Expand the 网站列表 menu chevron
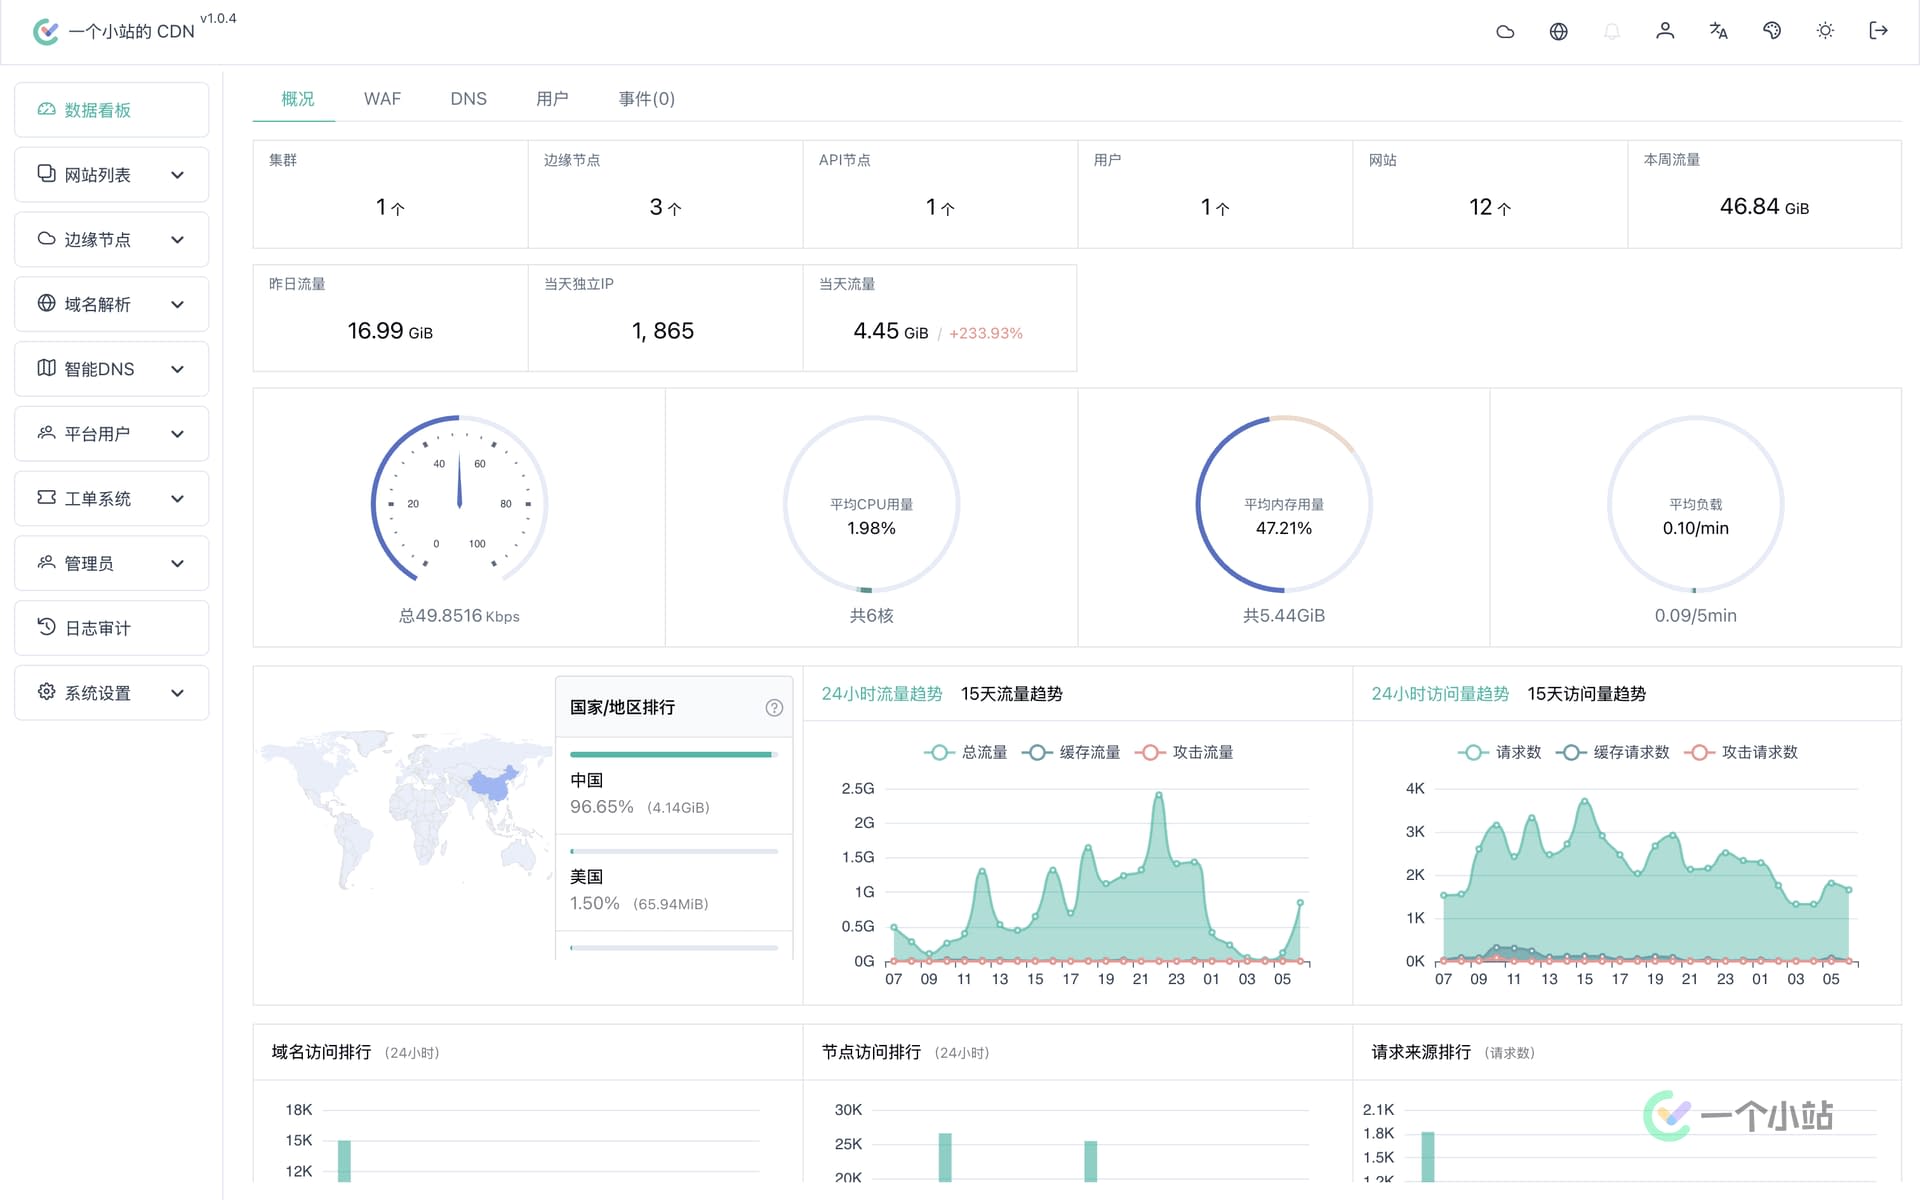The width and height of the screenshot is (1920, 1200). click(177, 175)
